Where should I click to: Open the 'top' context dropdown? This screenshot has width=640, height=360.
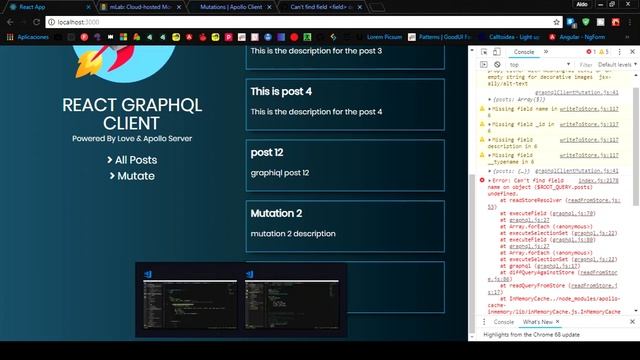coord(539,64)
